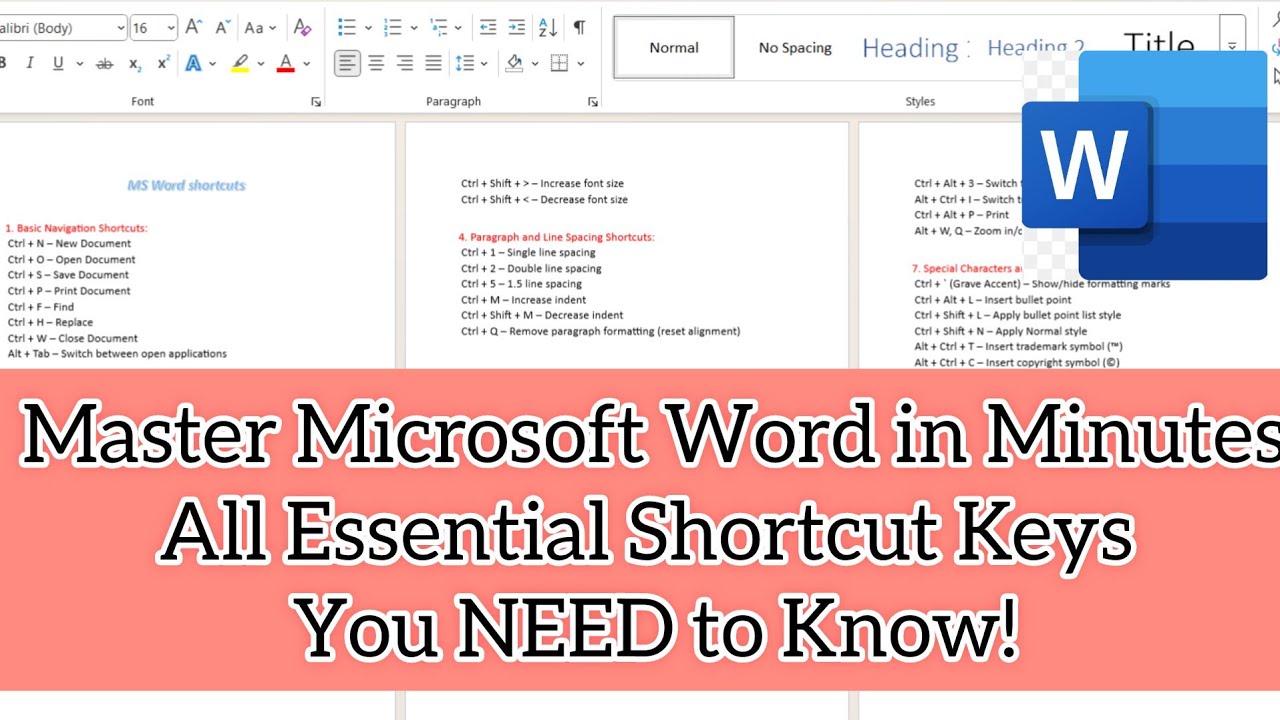Apply the Heading 1 style
Viewport: 1280px width, 720px height.
(x=916, y=48)
